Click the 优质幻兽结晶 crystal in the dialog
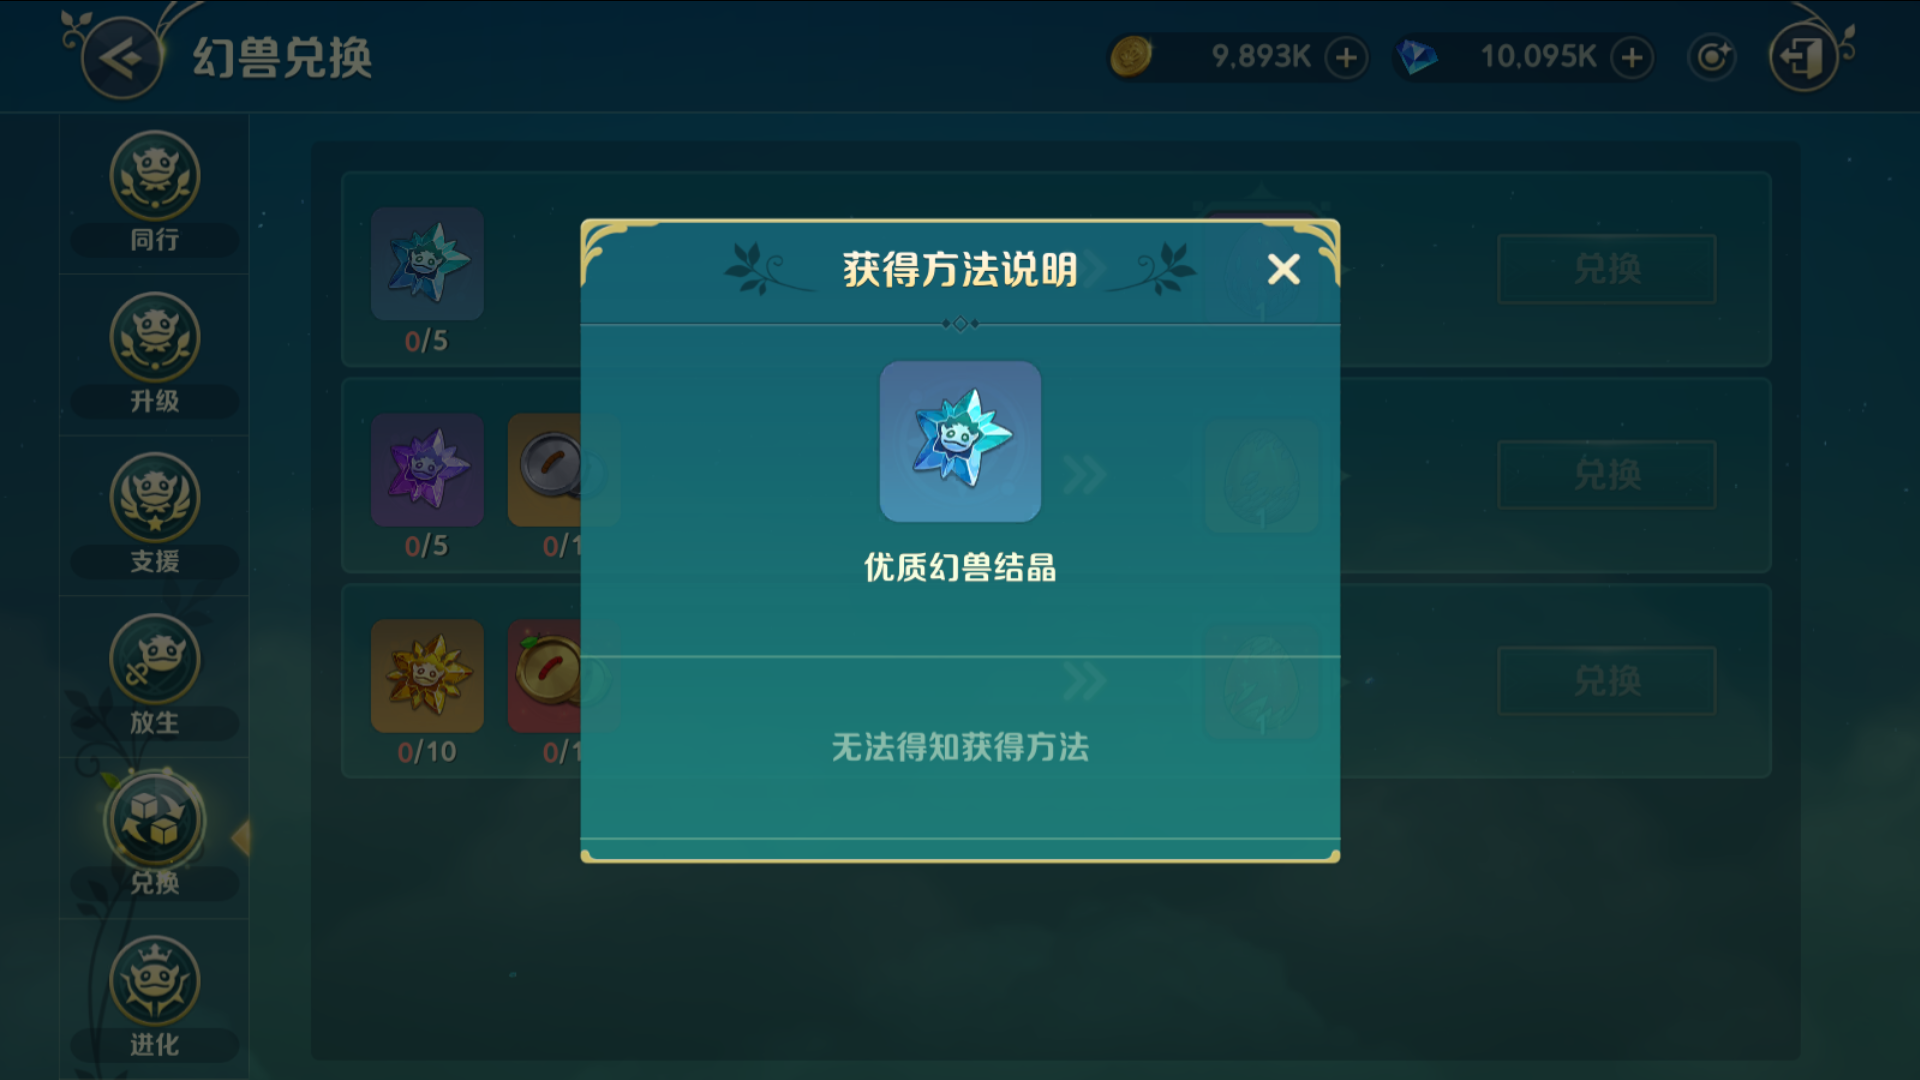 [x=960, y=441]
